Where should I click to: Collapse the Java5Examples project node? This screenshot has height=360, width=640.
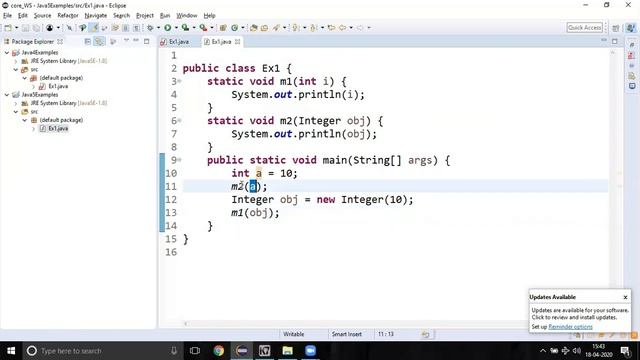[7, 95]
